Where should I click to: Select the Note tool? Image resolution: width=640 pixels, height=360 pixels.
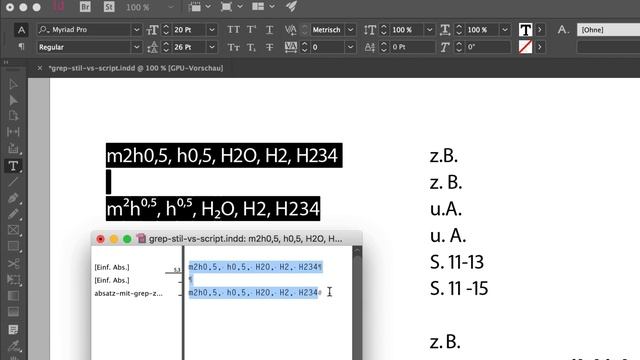click(x=13, y=329)
